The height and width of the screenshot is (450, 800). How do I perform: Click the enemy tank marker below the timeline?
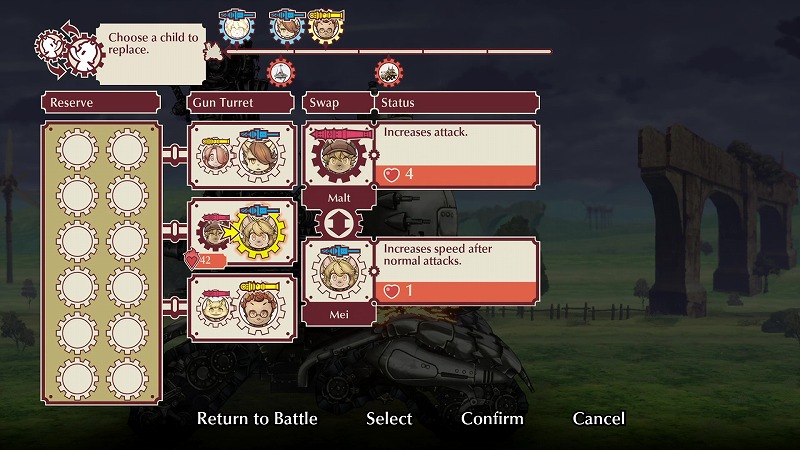coord(389,73)
